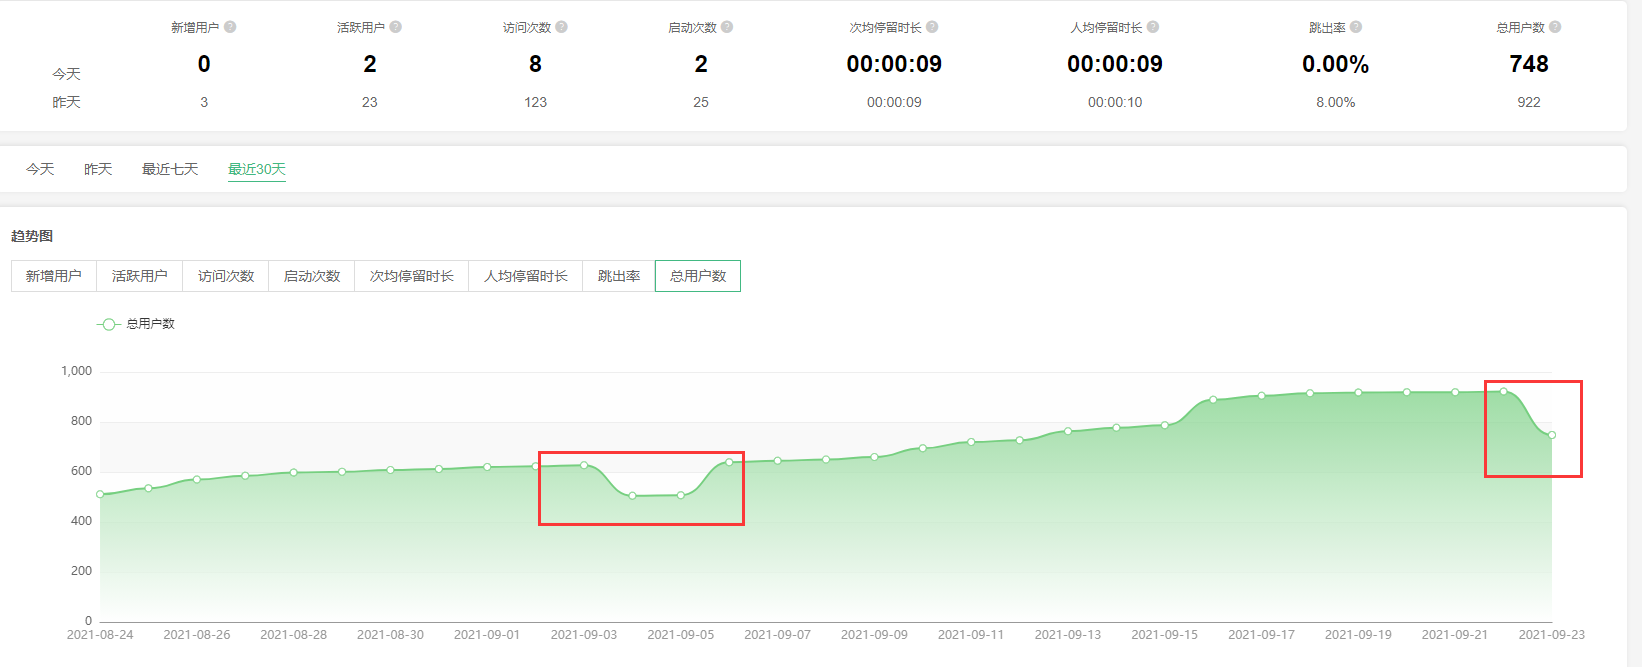Click the chart data point for 2021-09-11
This screenshot has height=667, width=1642.
pos(971,442)
